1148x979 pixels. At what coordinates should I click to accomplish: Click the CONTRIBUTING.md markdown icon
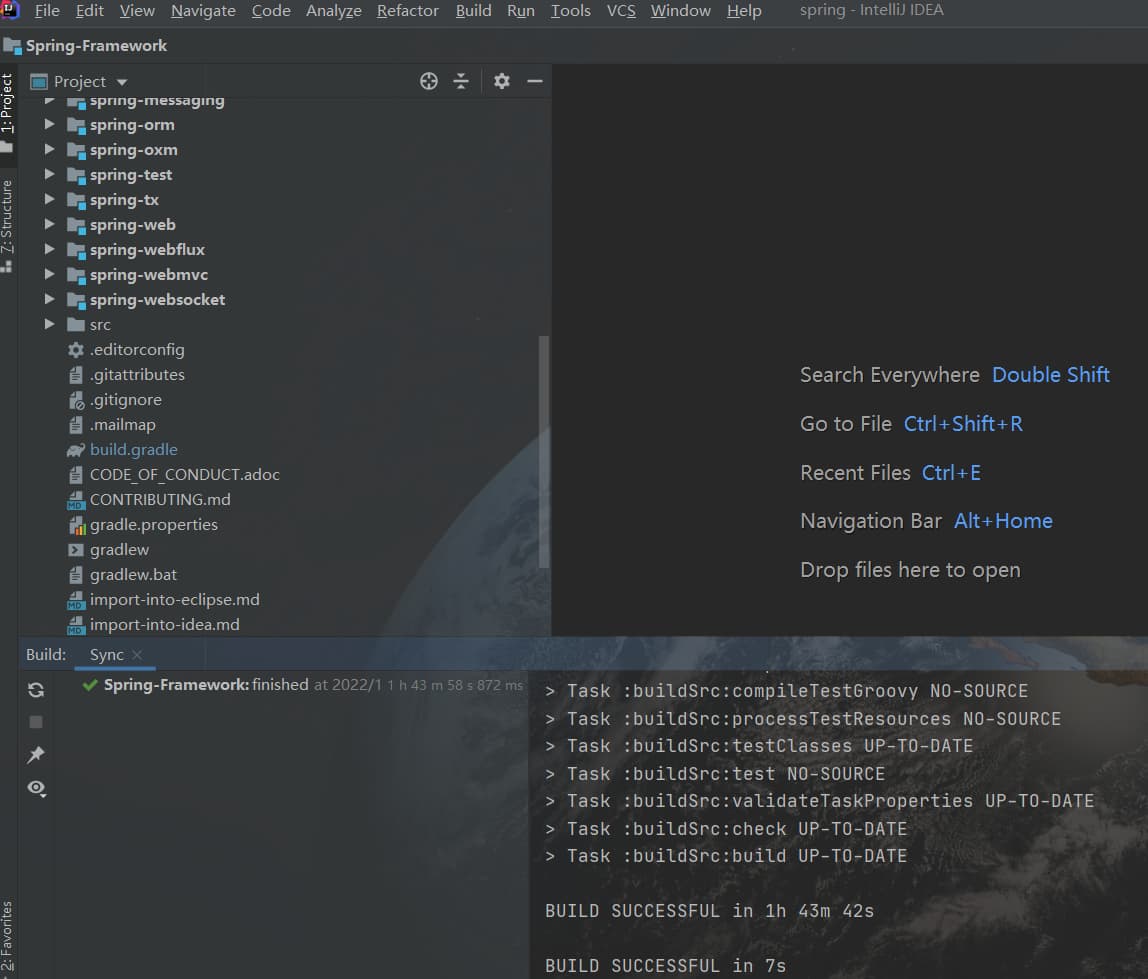[76, 500]
